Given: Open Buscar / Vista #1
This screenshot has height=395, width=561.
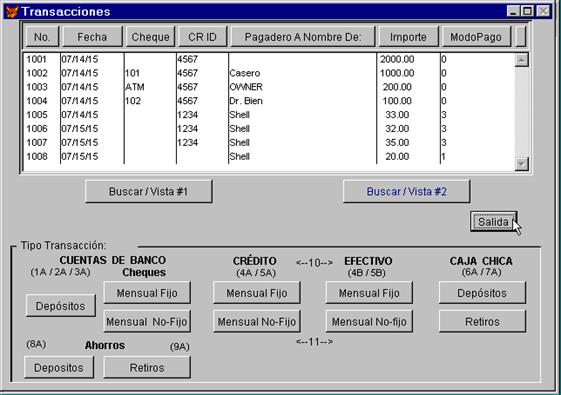Looking at the screenshot, I should [x=148, y=191].
